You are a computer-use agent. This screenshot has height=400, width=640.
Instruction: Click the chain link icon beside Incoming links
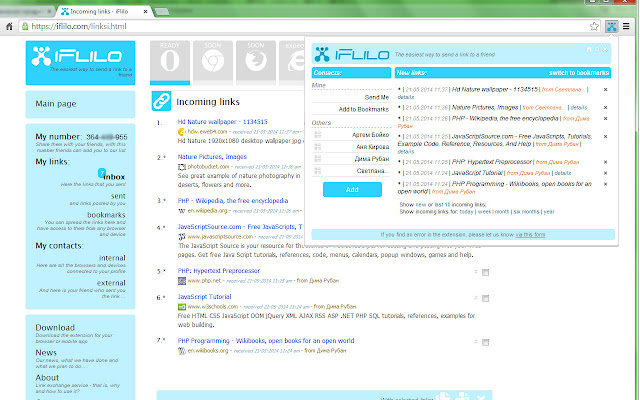tap(161, 101)
